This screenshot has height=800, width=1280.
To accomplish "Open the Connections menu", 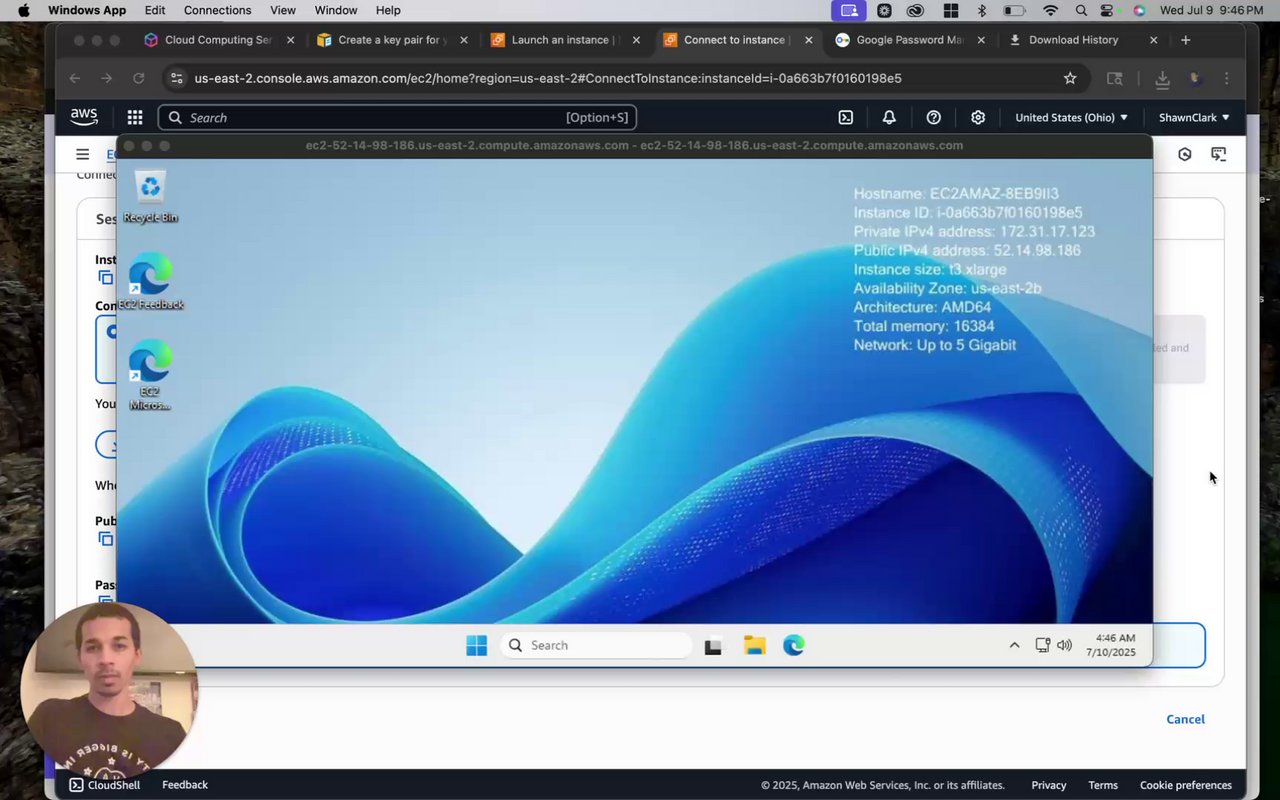I will coord(218,10).
